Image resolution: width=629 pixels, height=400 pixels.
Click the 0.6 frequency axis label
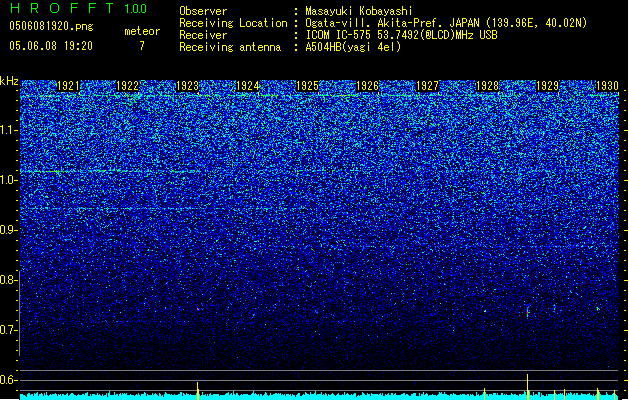point(8,380)
